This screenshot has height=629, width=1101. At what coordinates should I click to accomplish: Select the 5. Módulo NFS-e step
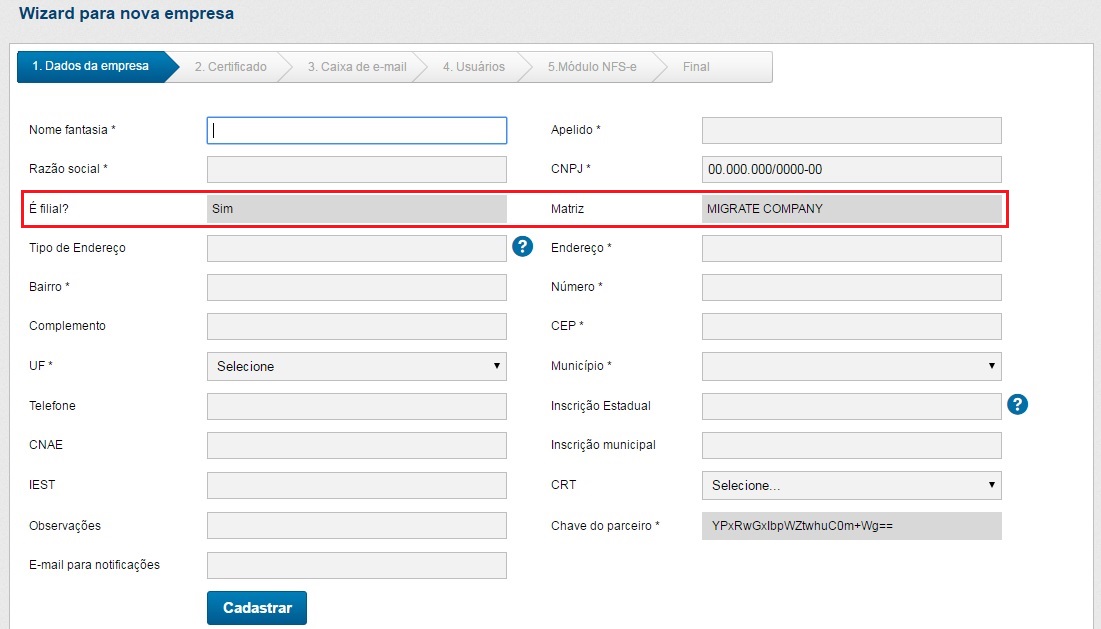coord(591,67)
